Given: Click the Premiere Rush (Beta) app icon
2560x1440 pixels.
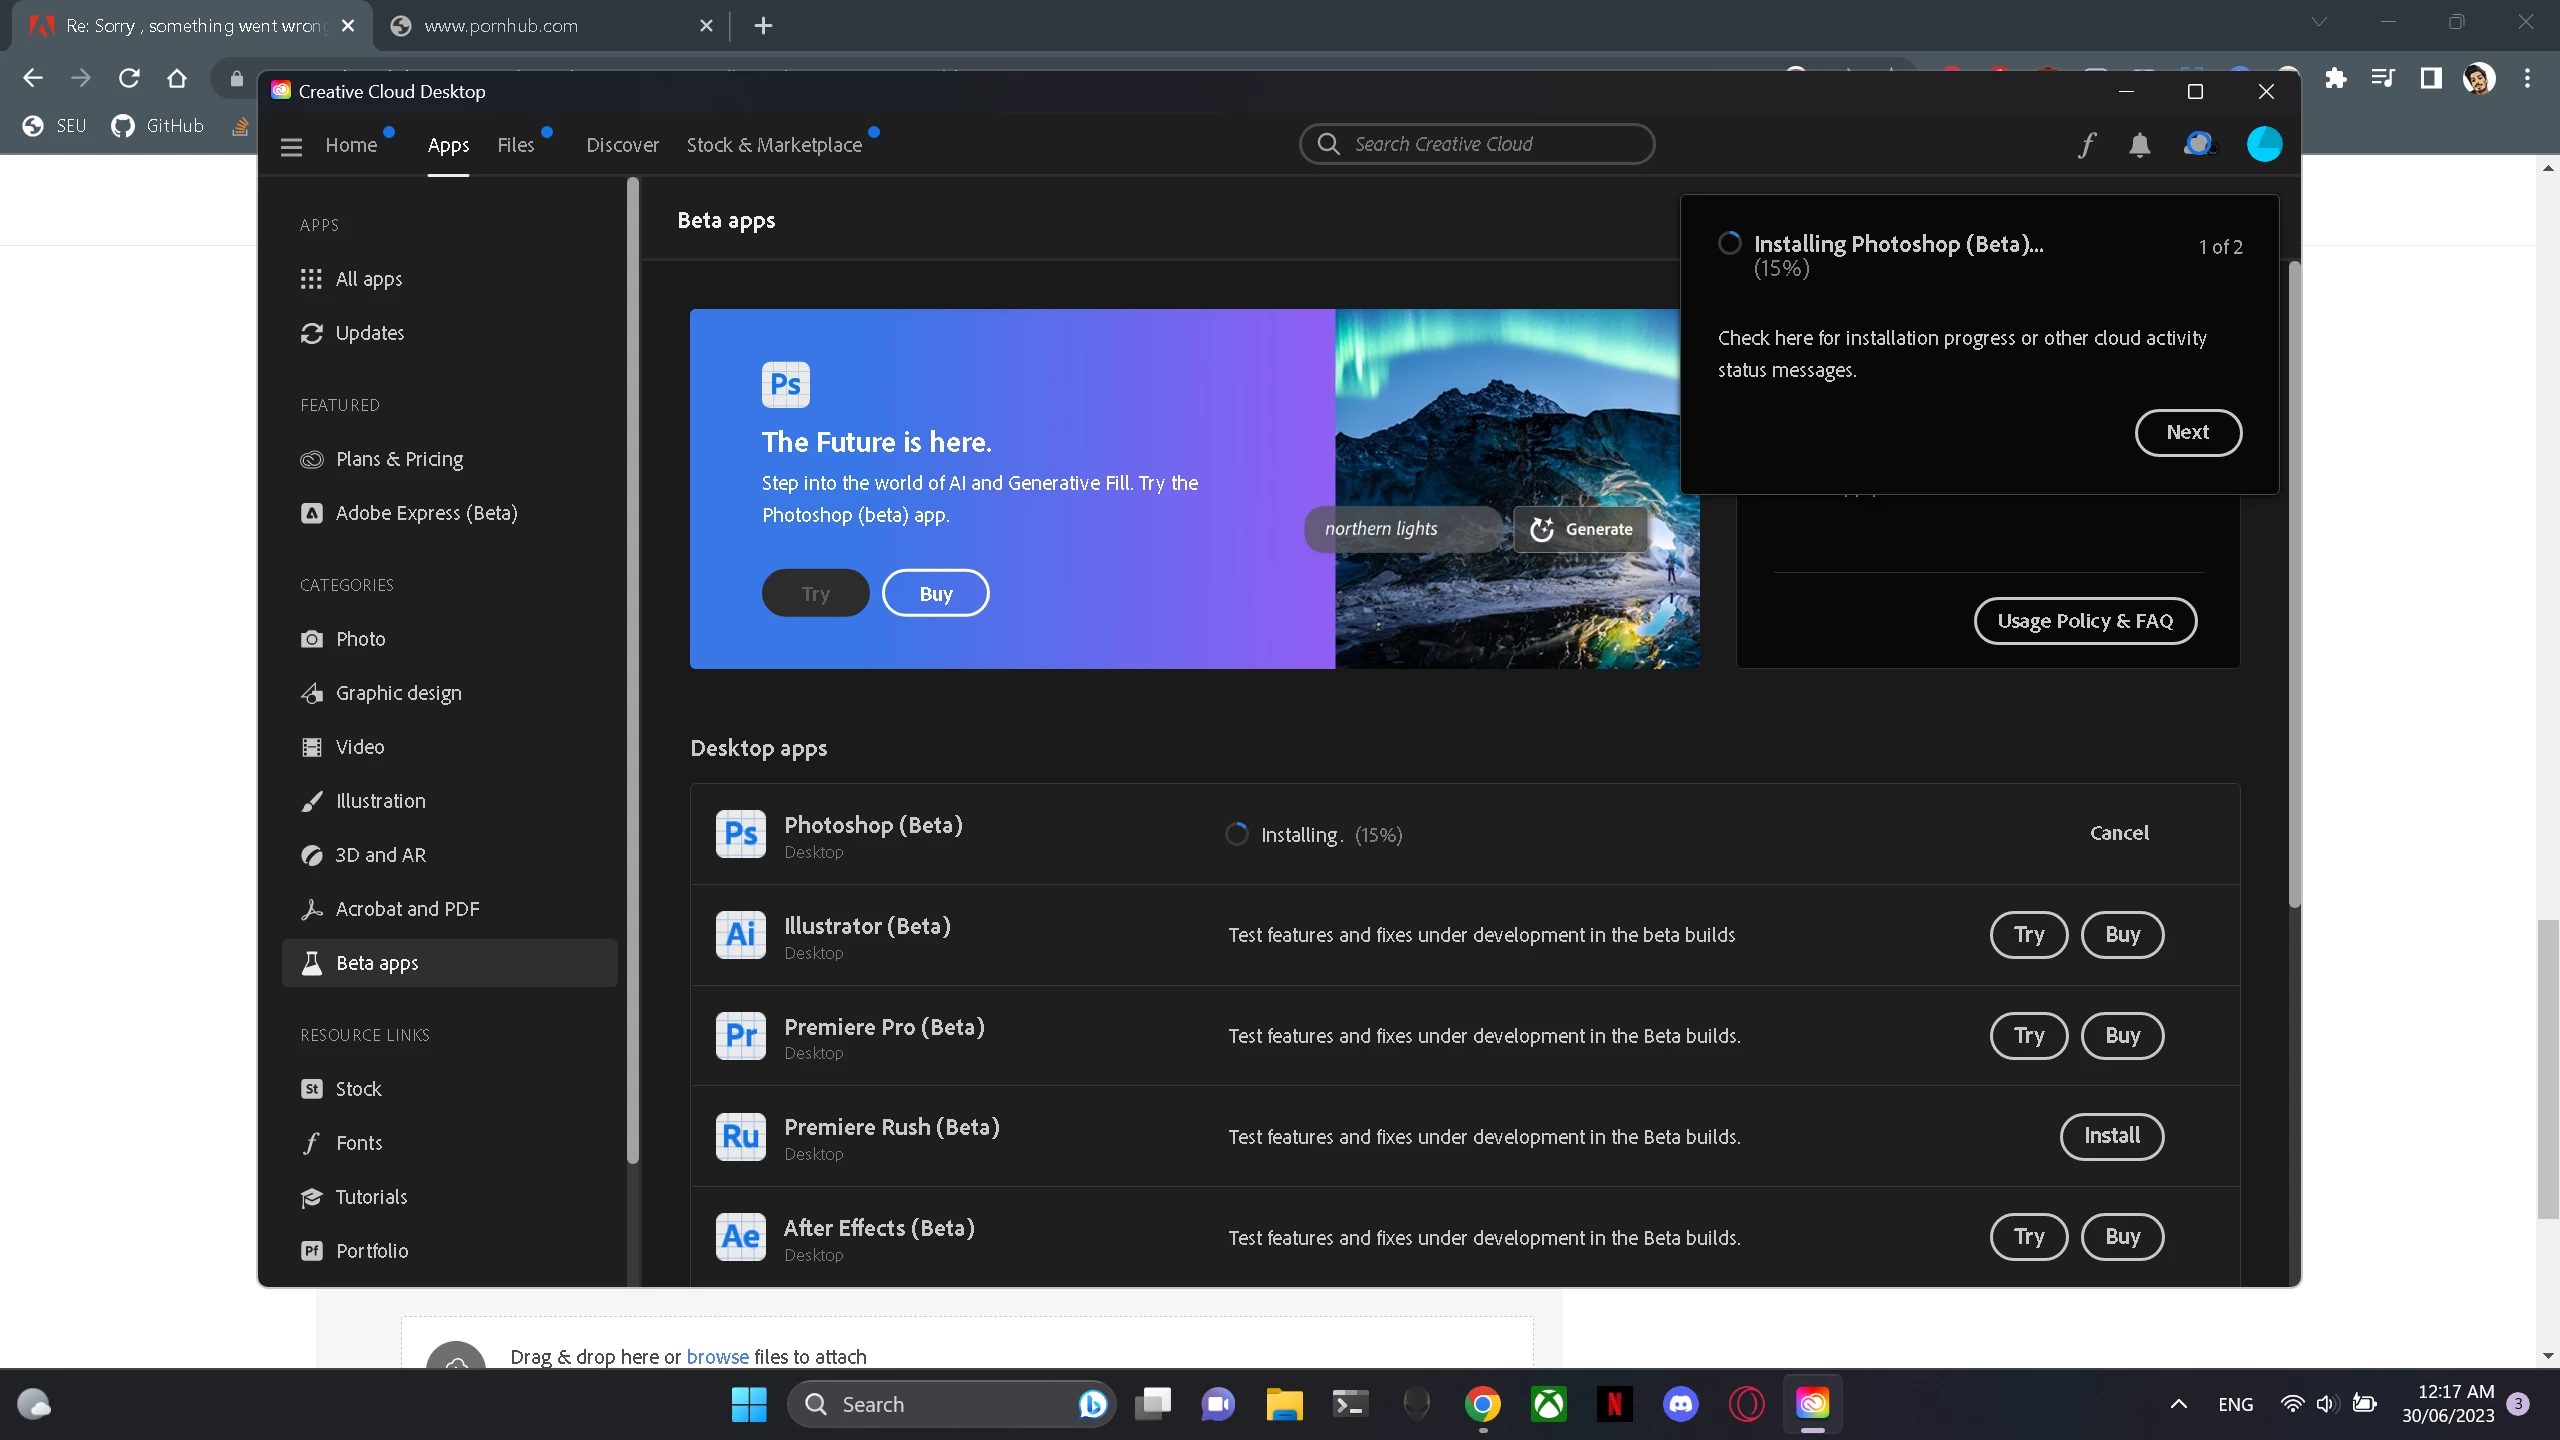Looking at the screenshot, I should click(741, 1137).
